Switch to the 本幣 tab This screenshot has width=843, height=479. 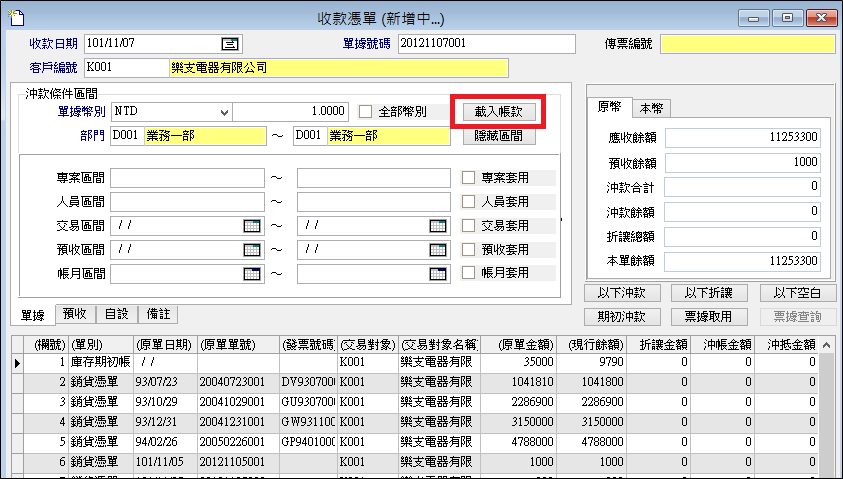(x=655, y=108)
